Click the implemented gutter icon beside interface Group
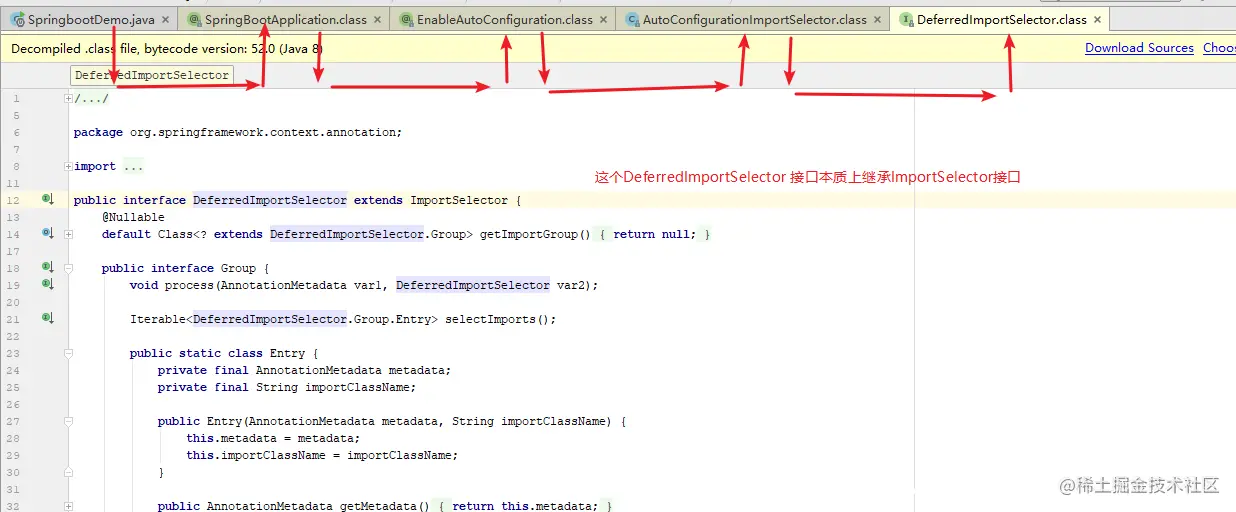This screenshot has width=1236, height=512. 47,267
